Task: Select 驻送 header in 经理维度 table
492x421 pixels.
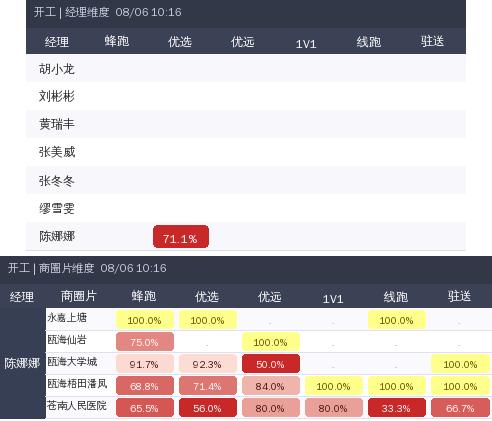Action: (432, 41)
